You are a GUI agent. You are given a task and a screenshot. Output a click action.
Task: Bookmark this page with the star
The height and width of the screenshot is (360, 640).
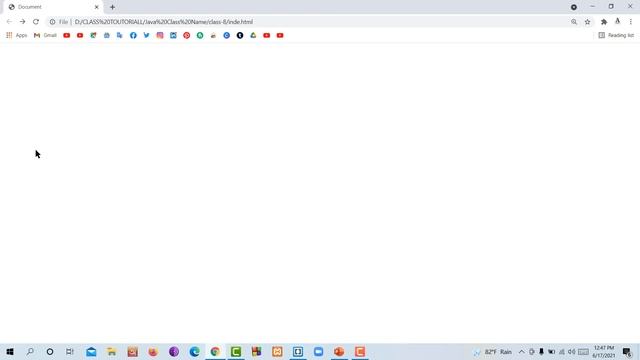point(587,22)
